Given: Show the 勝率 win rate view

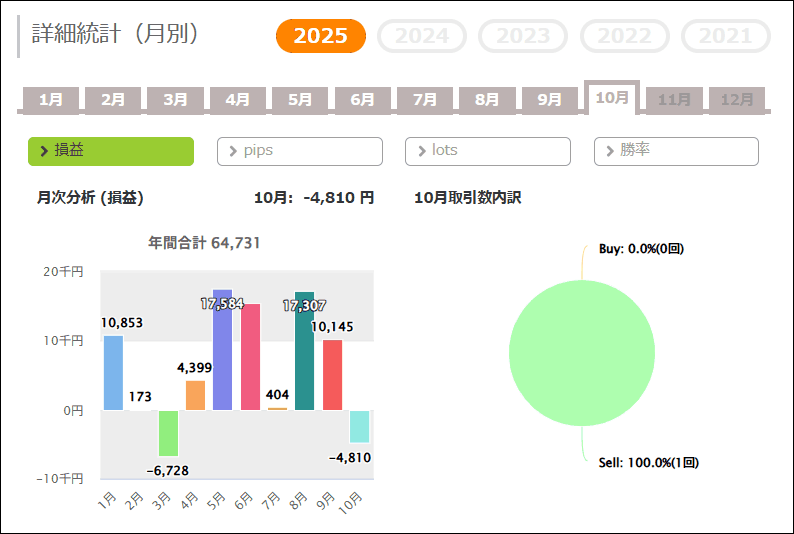Looking at the screenshot, I should 676,151.
